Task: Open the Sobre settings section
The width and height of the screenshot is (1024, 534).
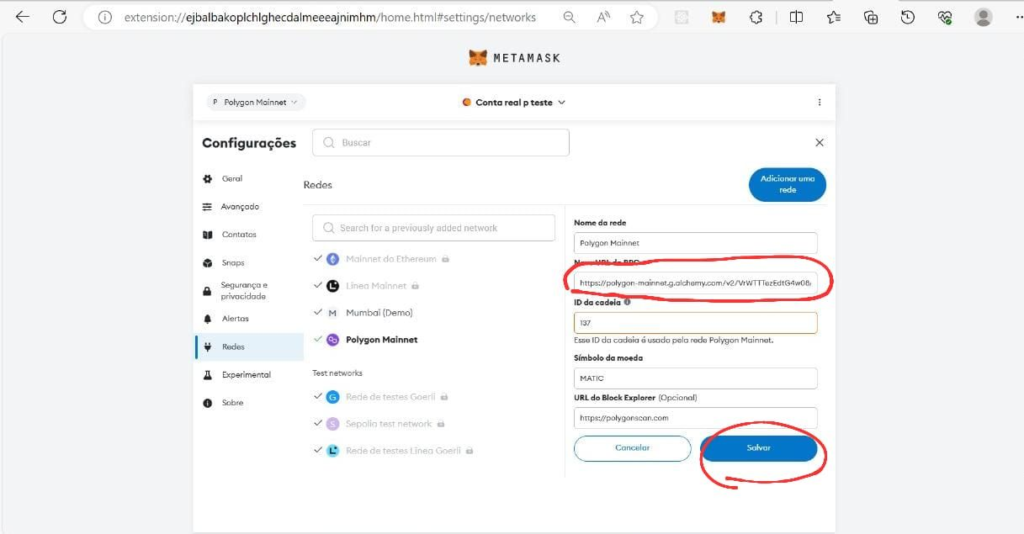Action: tap(232, 403)
